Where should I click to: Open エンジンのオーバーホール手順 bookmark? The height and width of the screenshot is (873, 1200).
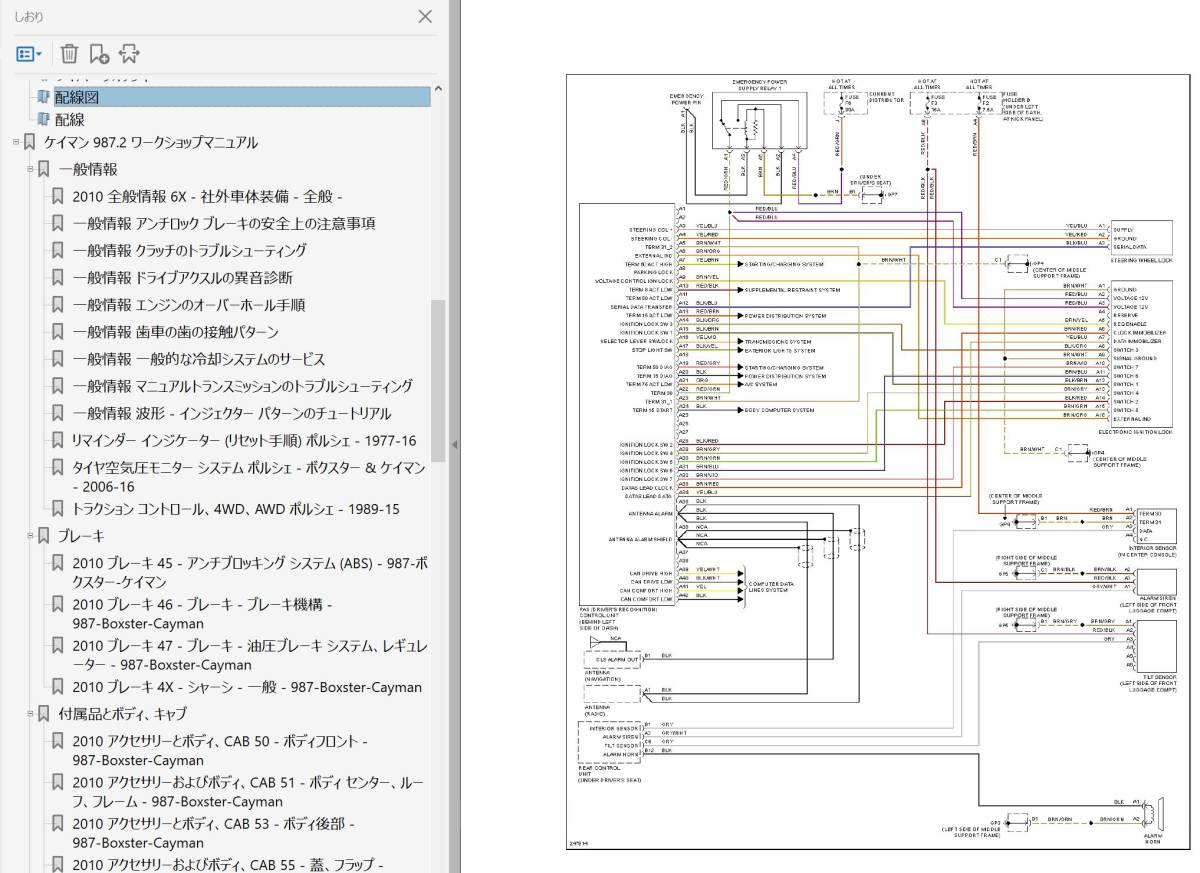pos(188,304)
